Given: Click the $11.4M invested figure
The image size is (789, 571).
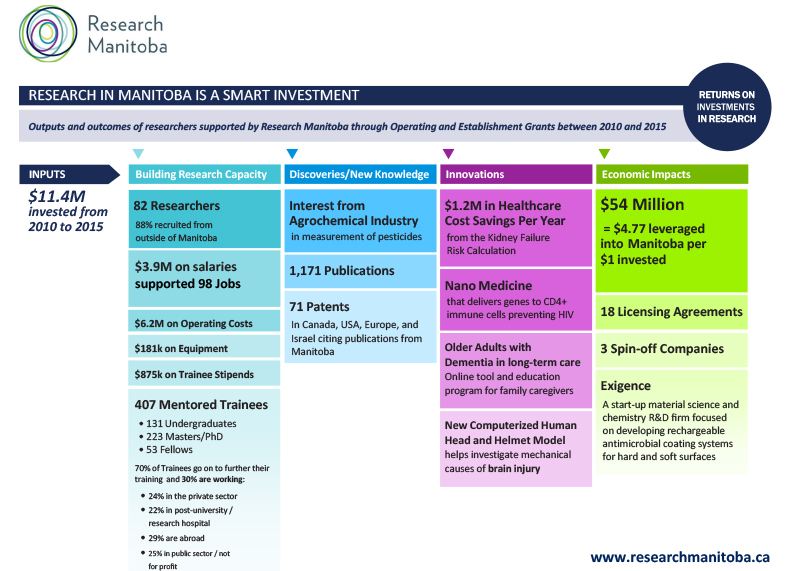Looking at the screenshot, I should click(x=68, y=211).
